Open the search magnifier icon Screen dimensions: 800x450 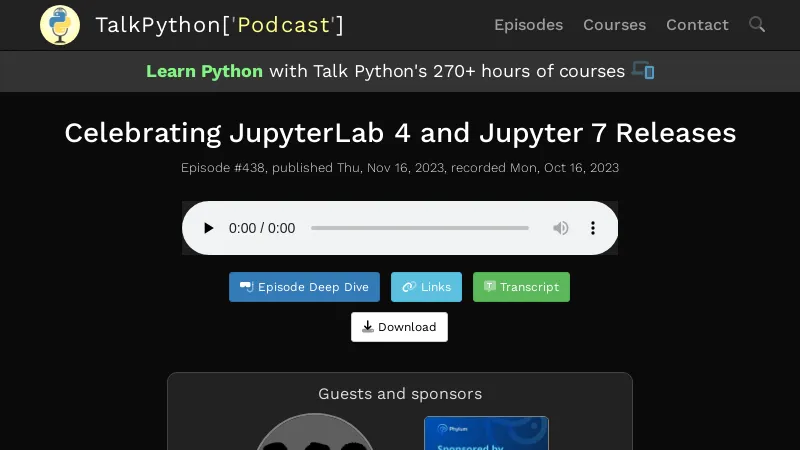[x=757, y=25]
